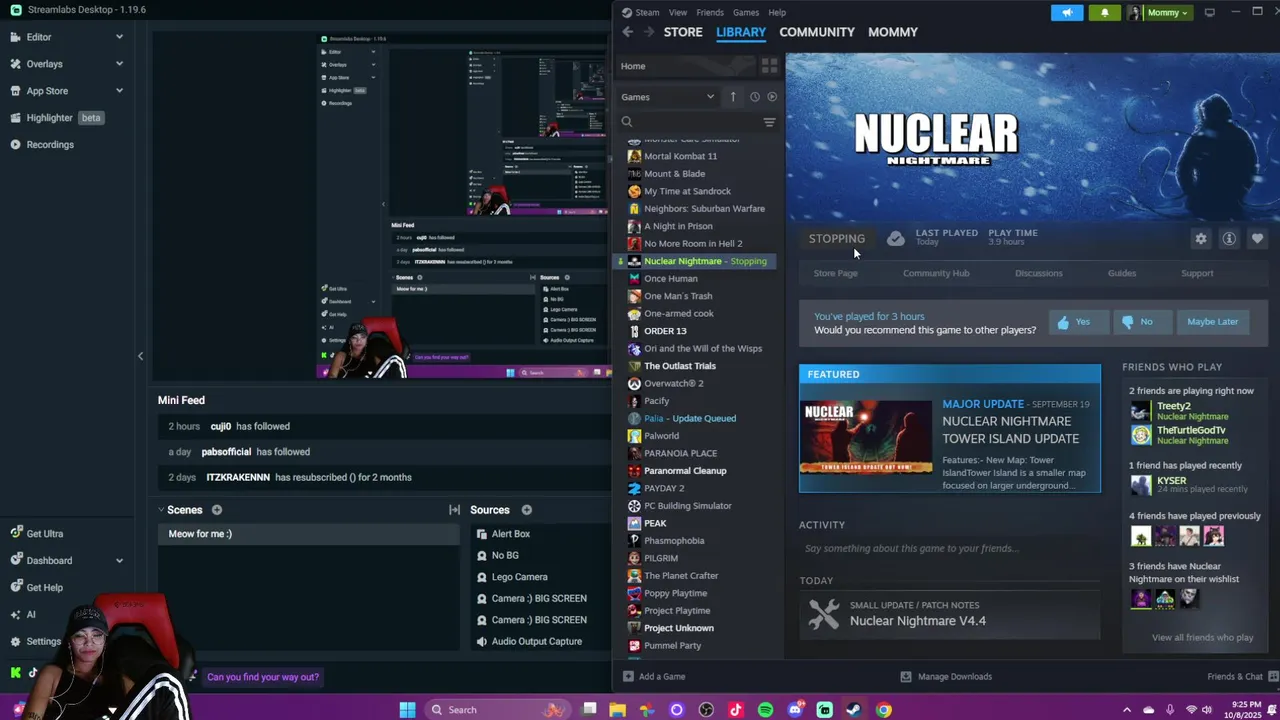Image resolution: width=1280 pixels, height=720 pixels.
Task: Toggle the library collections grid view icon
Action: [x=769, y=66]
